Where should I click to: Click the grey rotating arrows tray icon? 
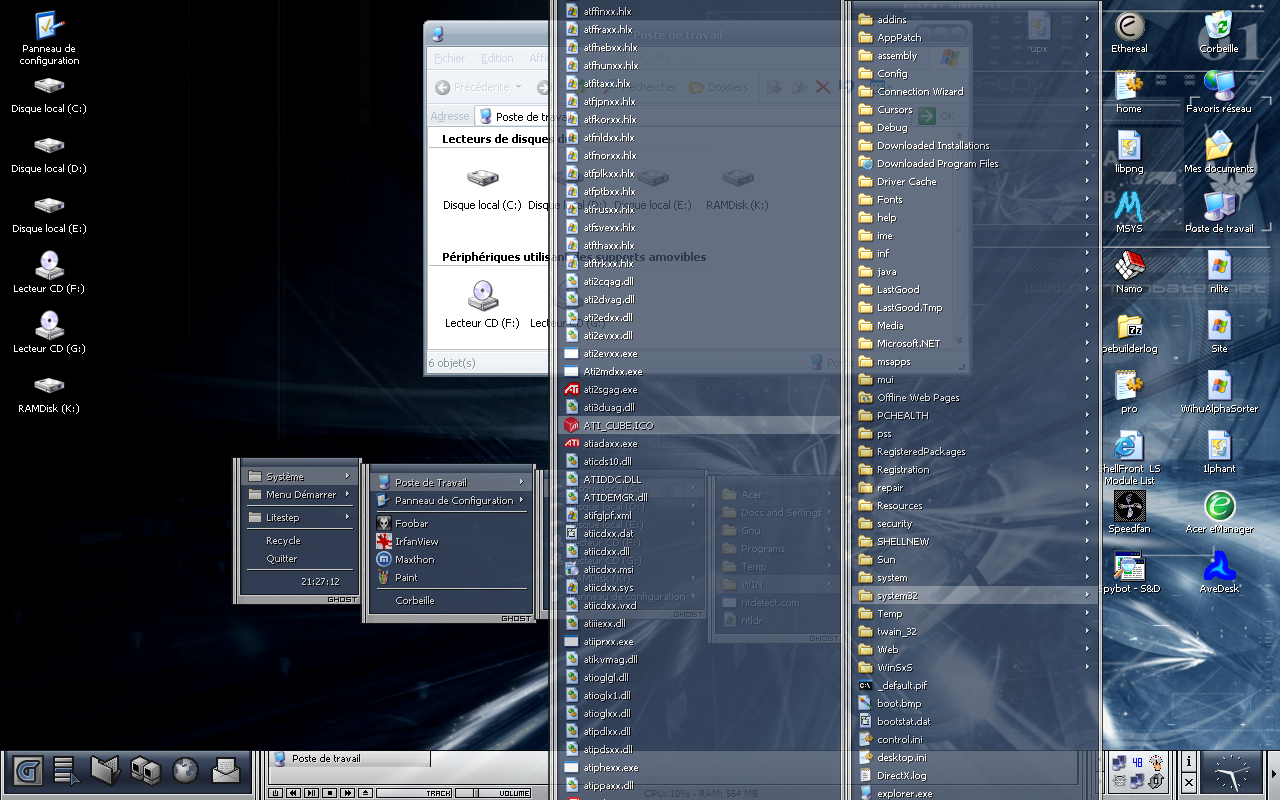point(1156,781)
